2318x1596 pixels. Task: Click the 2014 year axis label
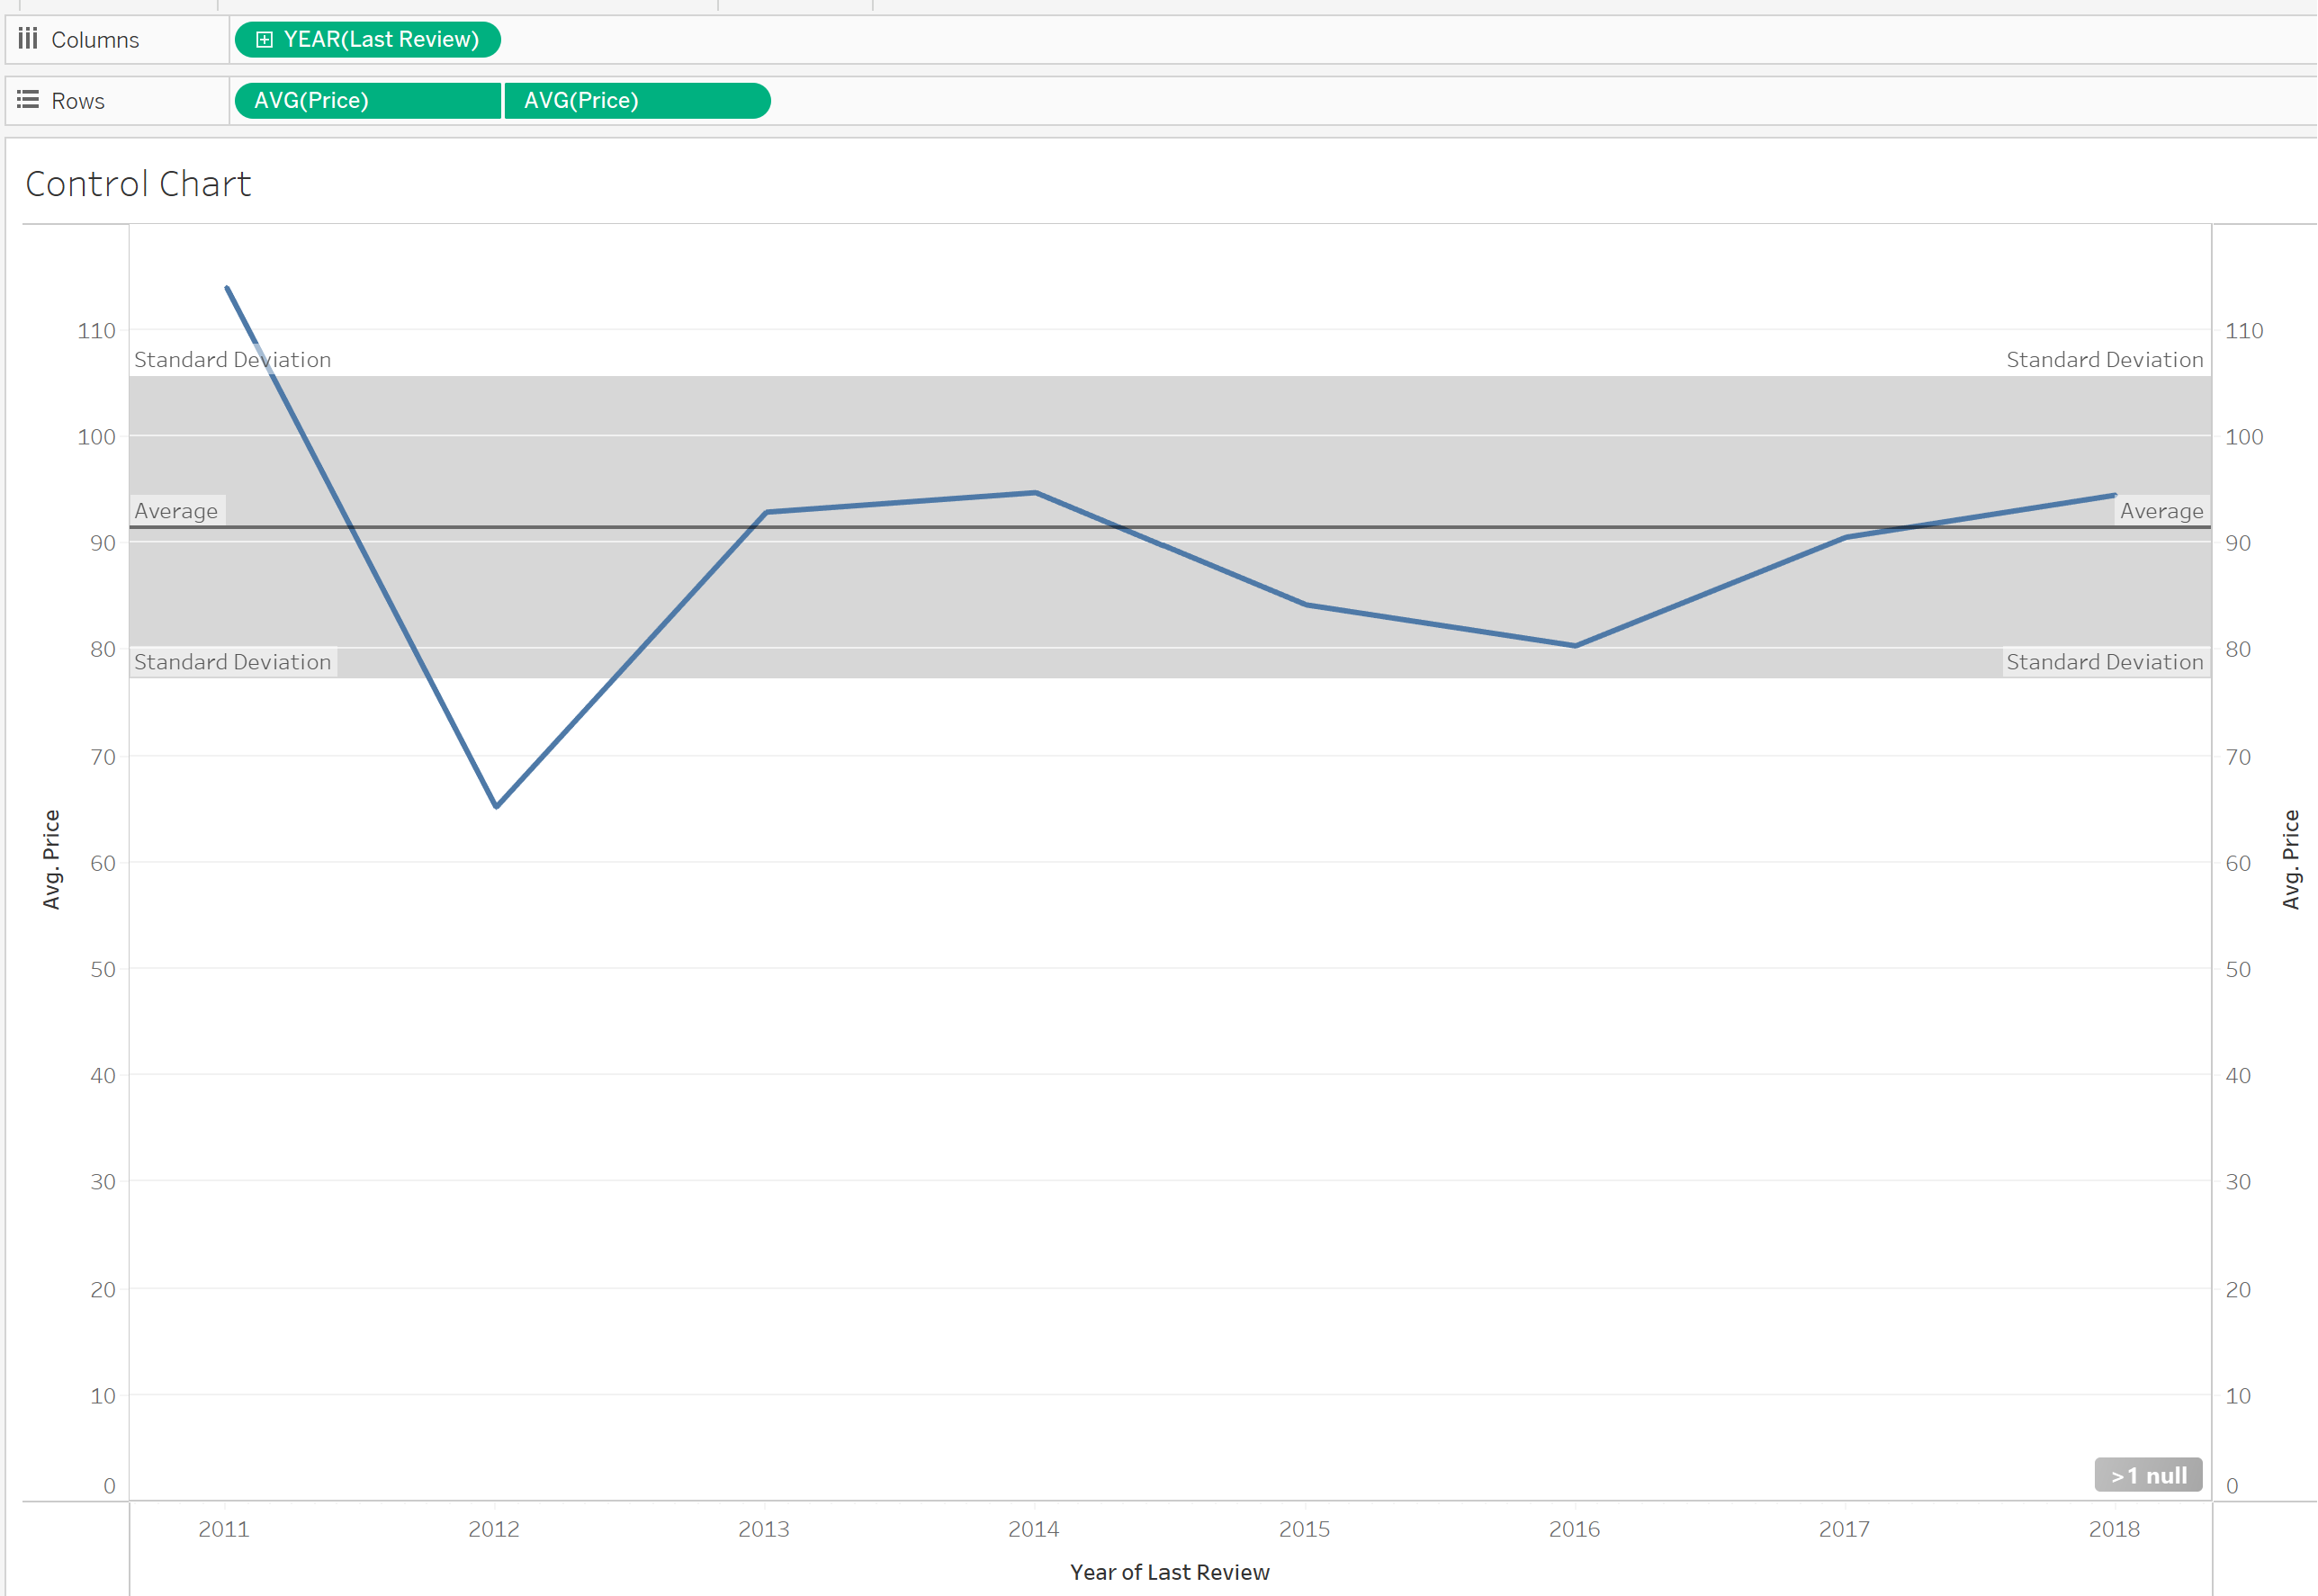[1033, 1529]
